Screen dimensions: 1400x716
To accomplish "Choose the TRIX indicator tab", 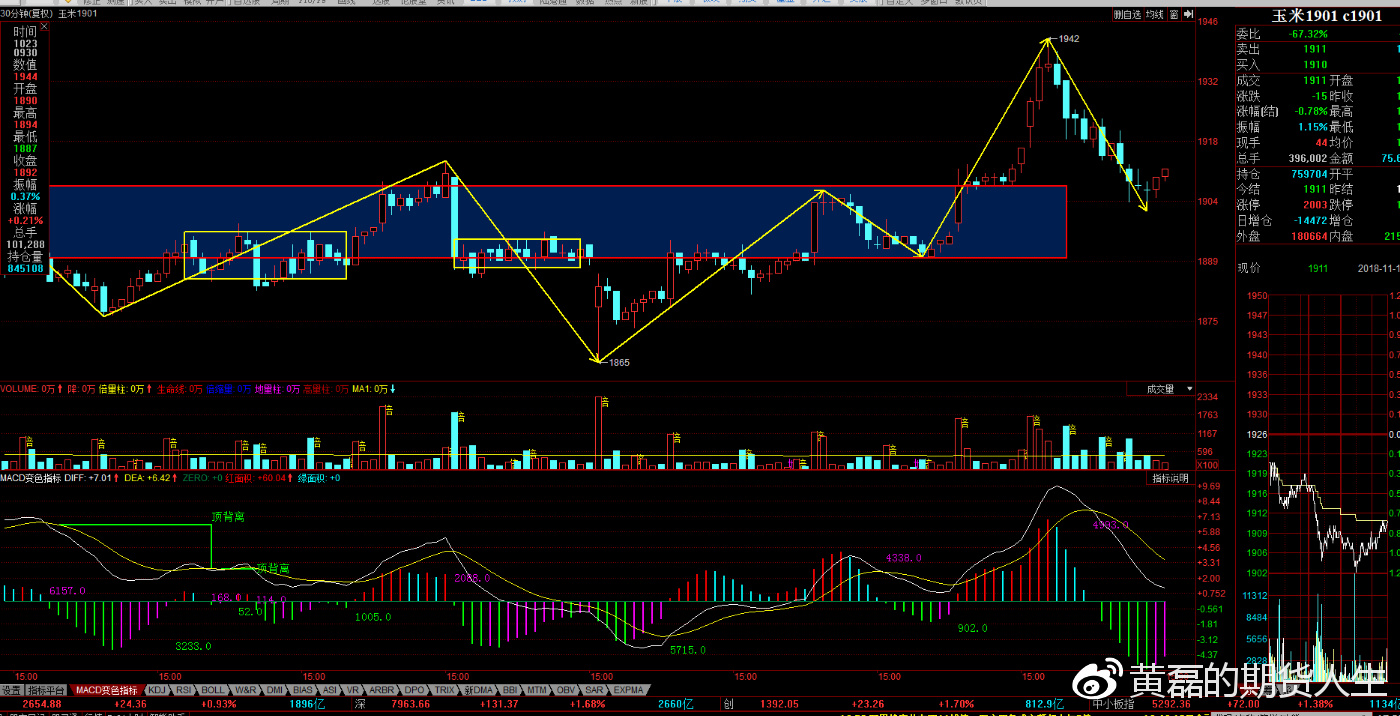I will point(444,690).
